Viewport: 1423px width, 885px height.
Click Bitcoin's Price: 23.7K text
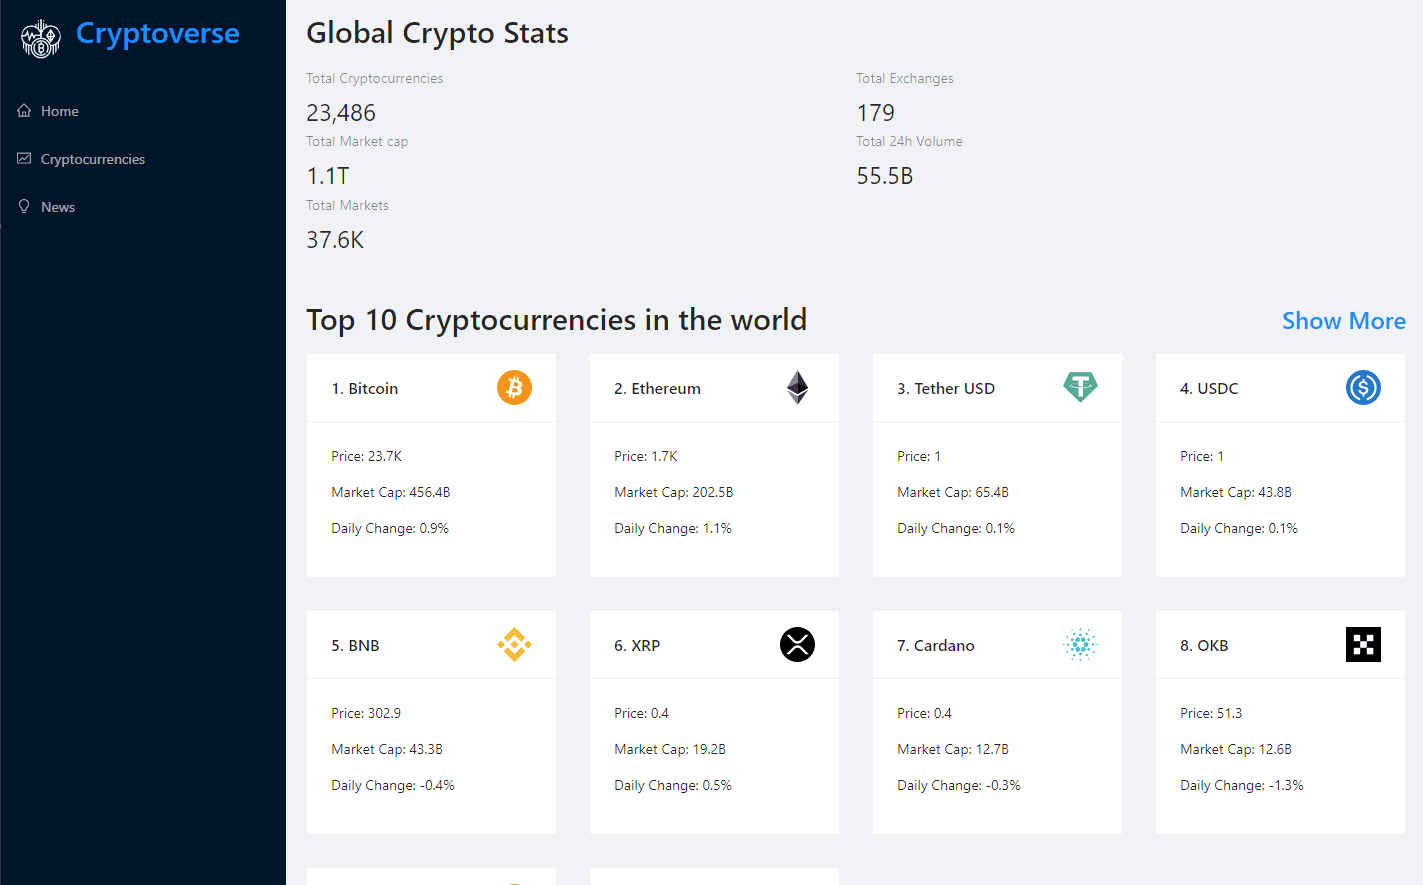(x=367, y=456)
